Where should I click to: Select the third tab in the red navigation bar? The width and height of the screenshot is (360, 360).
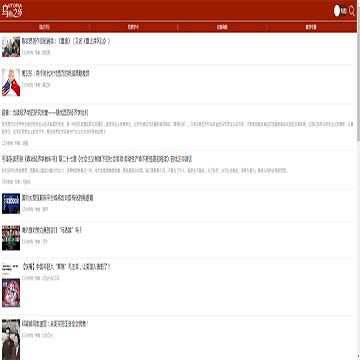222,27
